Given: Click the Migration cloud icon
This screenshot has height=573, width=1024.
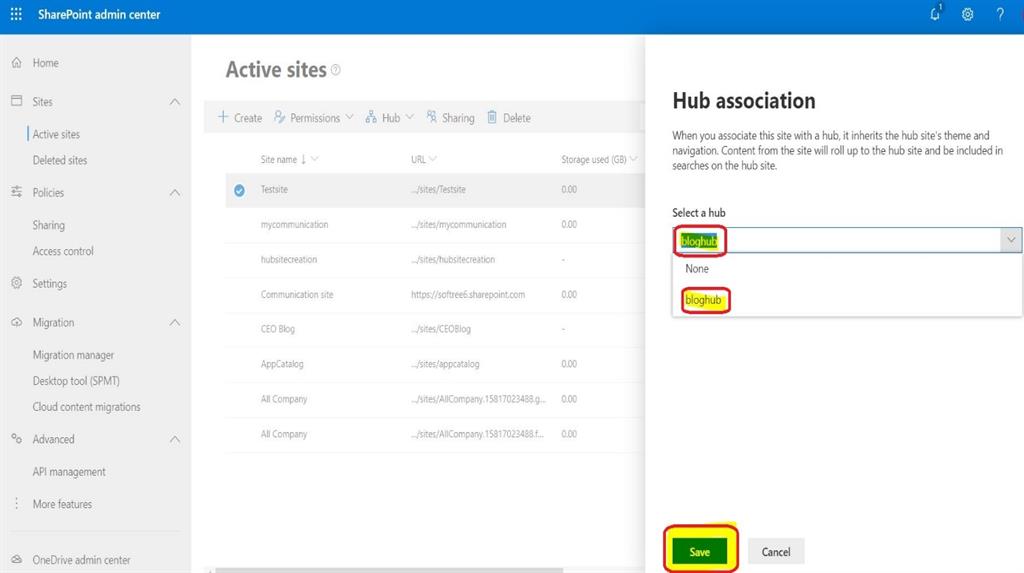Looking at the screenshot, I should (16, 322).
